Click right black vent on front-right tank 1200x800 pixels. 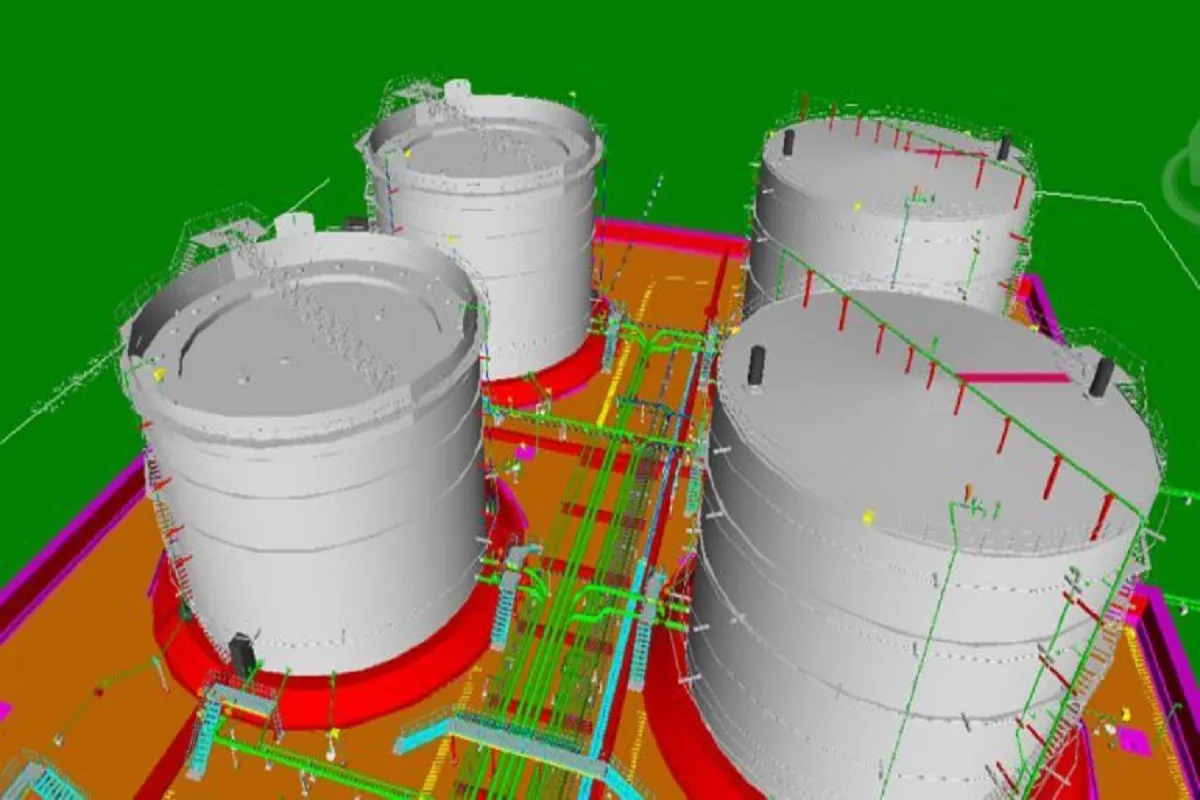pyautogui.click(x=1101, y=377)
